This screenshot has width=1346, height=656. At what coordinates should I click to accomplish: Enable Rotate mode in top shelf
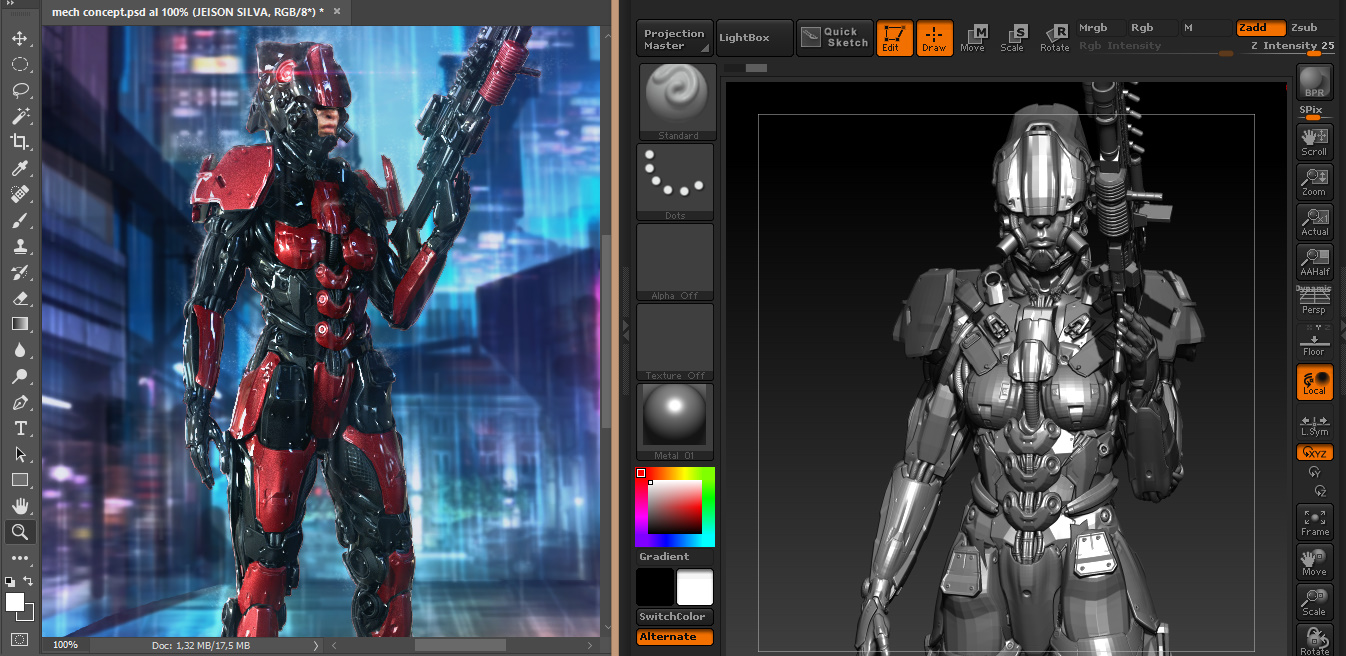tap(1054, 38)
